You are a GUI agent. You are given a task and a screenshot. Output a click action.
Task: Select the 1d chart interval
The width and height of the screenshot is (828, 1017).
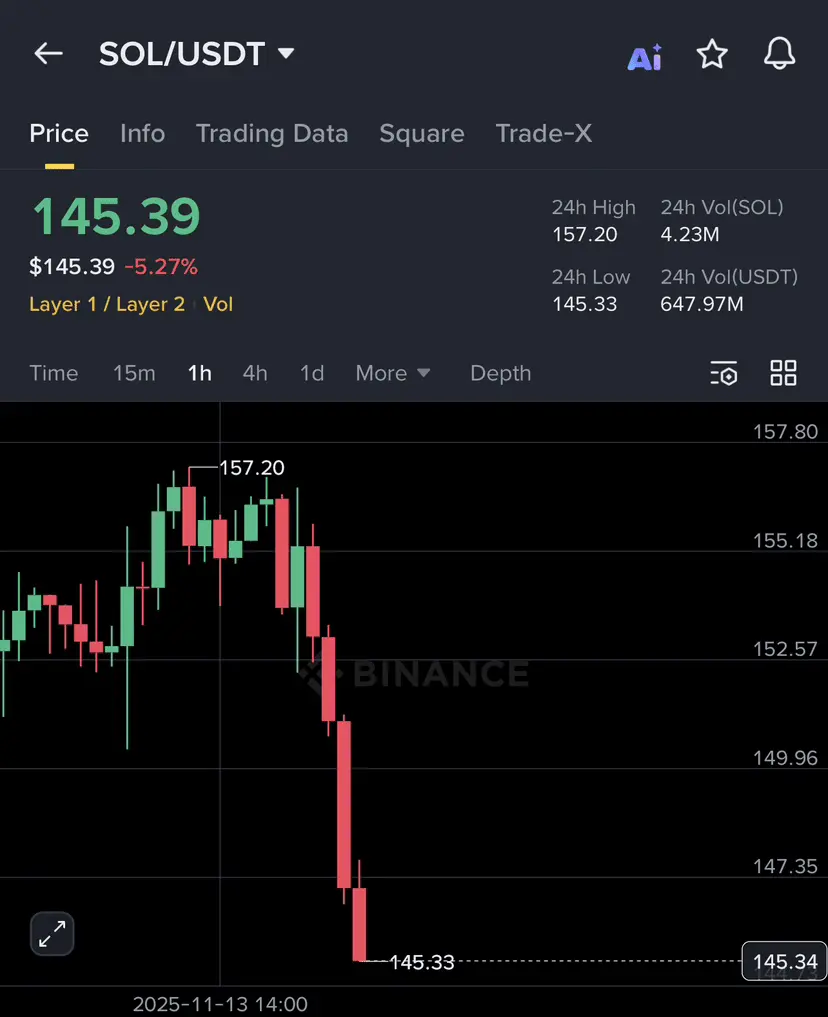pos(312,373)
